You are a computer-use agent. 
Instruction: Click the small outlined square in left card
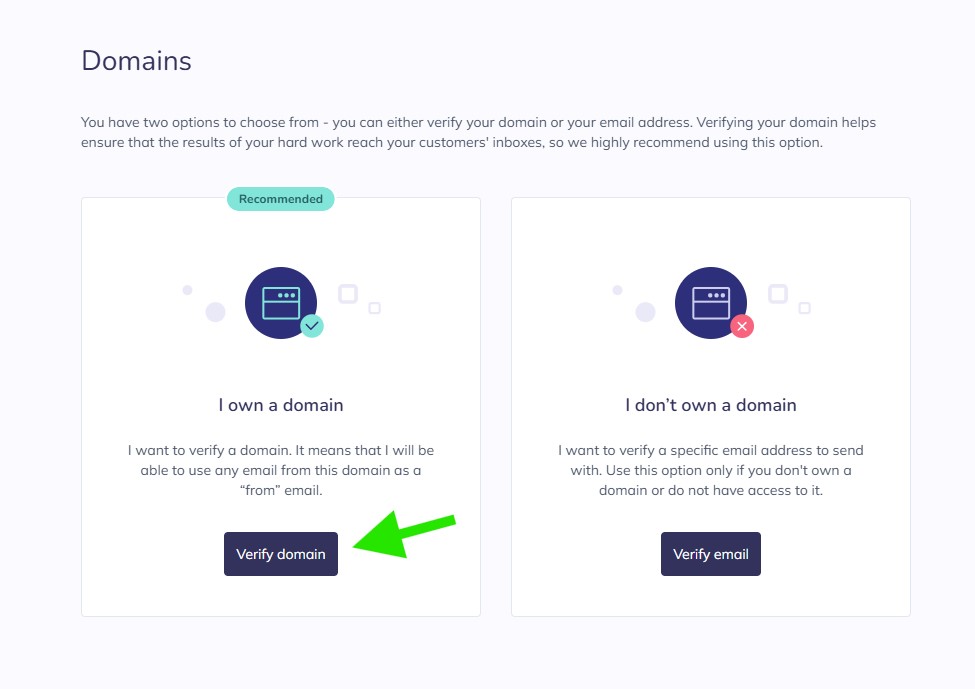(x=374, y=308)
